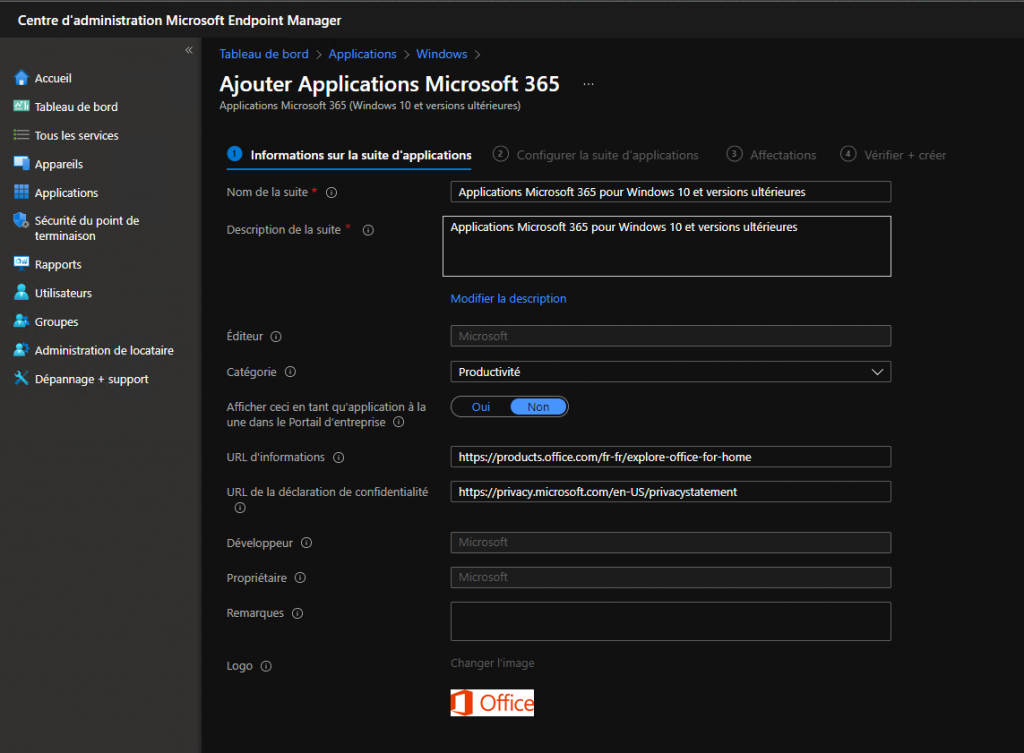Click the URL d'informations field
The image size is (1024, 753).
[x=671, y=457]
